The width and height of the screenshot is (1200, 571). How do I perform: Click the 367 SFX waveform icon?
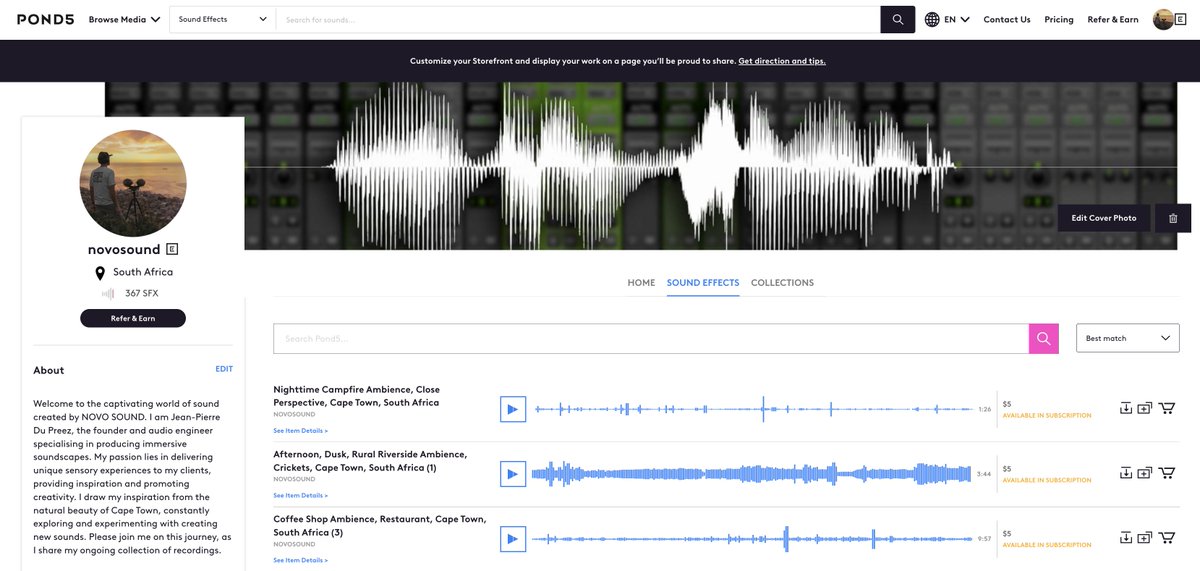(x=108, y=294)
